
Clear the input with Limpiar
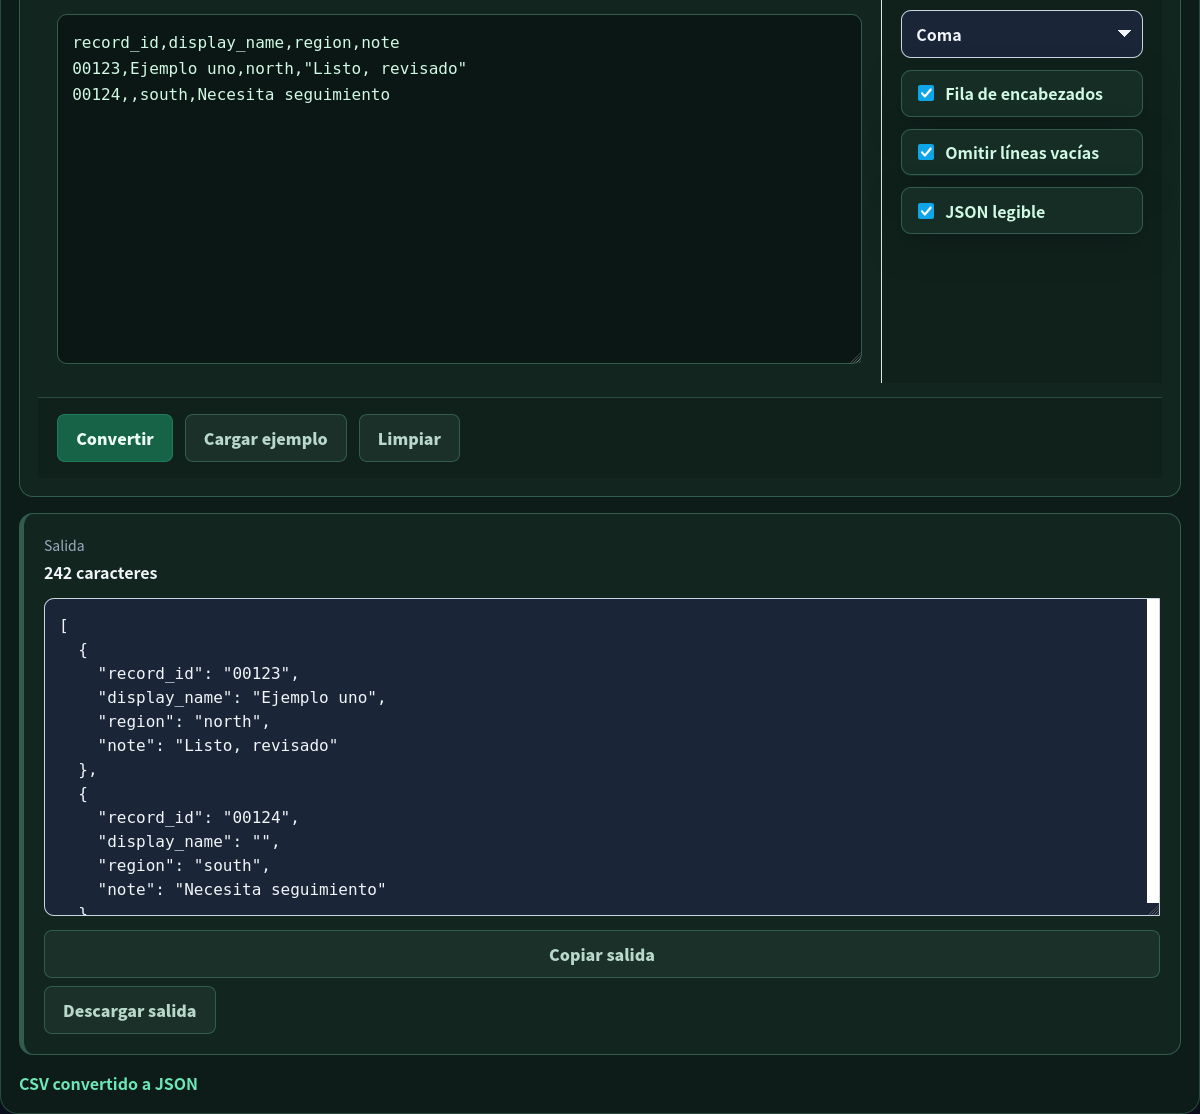pos(409,438)
